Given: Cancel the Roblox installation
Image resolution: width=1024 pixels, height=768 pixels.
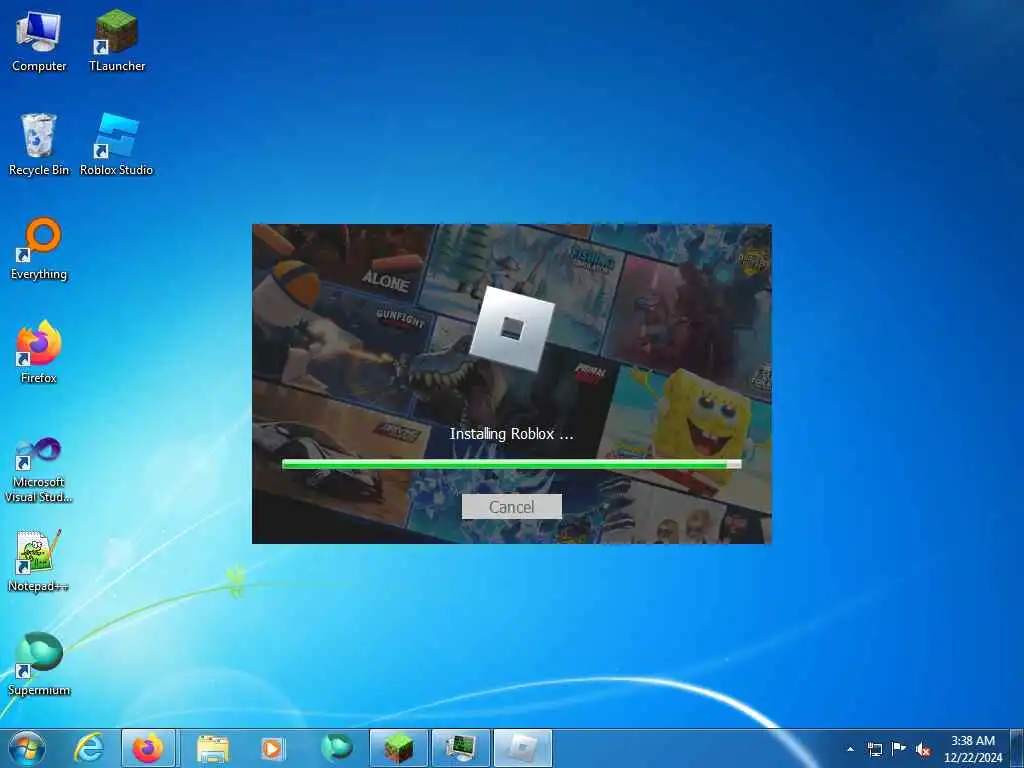Looking at the screenshot, I should (x=511, y=507).
